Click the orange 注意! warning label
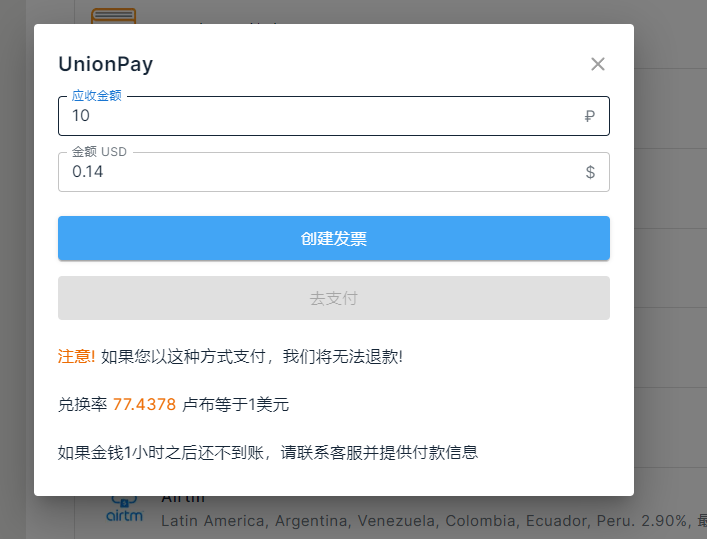This screenshot has height=539, width=707. tap(77, 356)
